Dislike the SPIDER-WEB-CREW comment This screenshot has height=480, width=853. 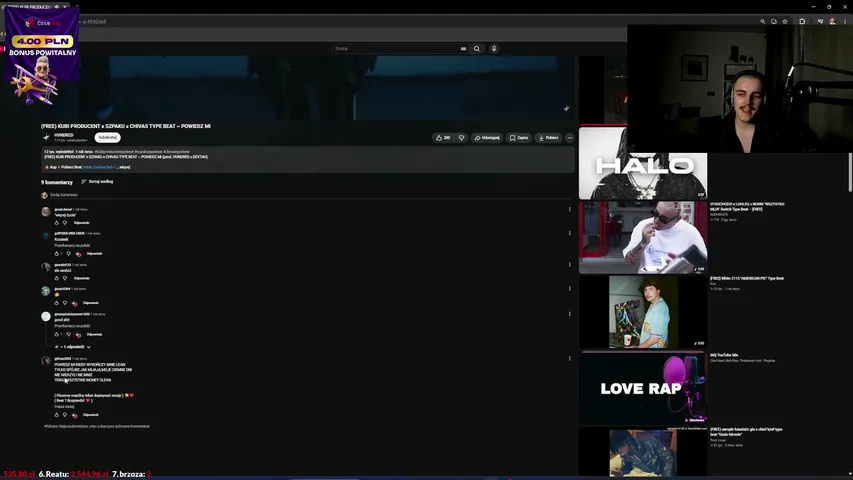(69, 254)
